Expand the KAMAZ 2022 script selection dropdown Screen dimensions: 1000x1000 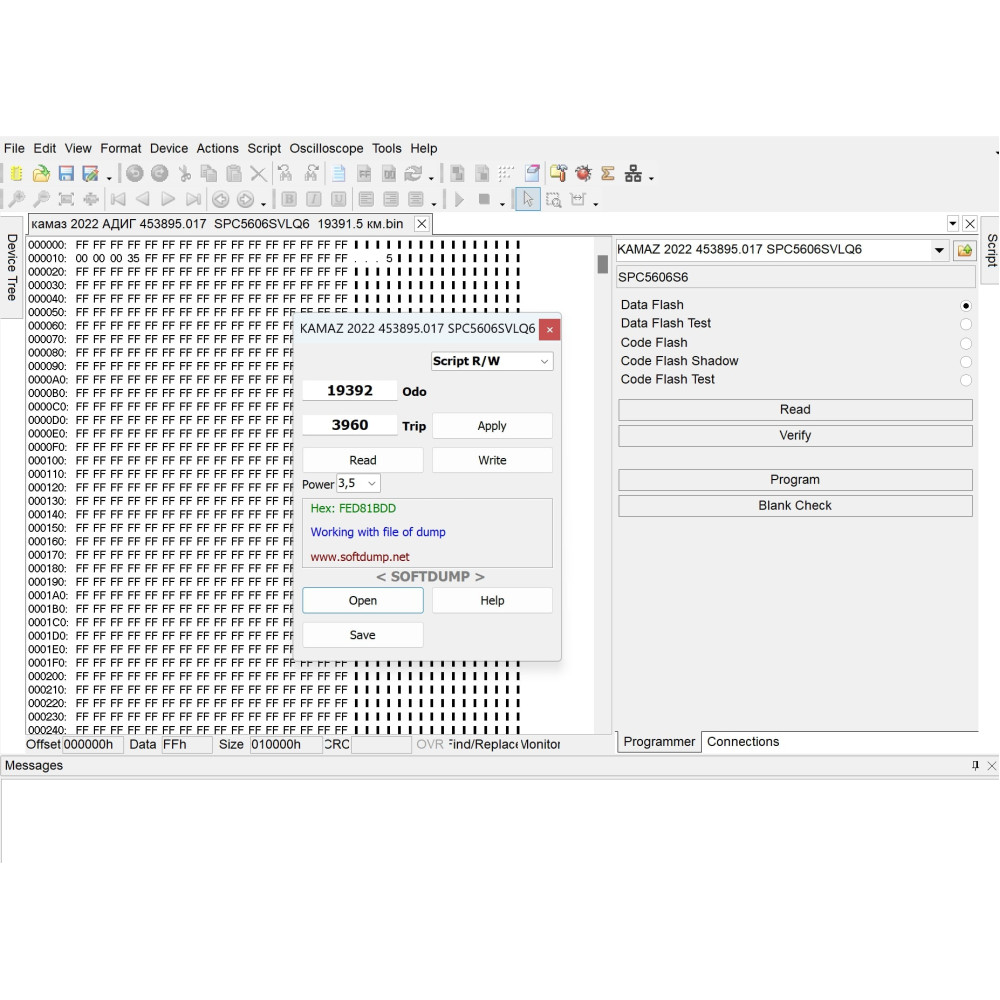[939, 250]
